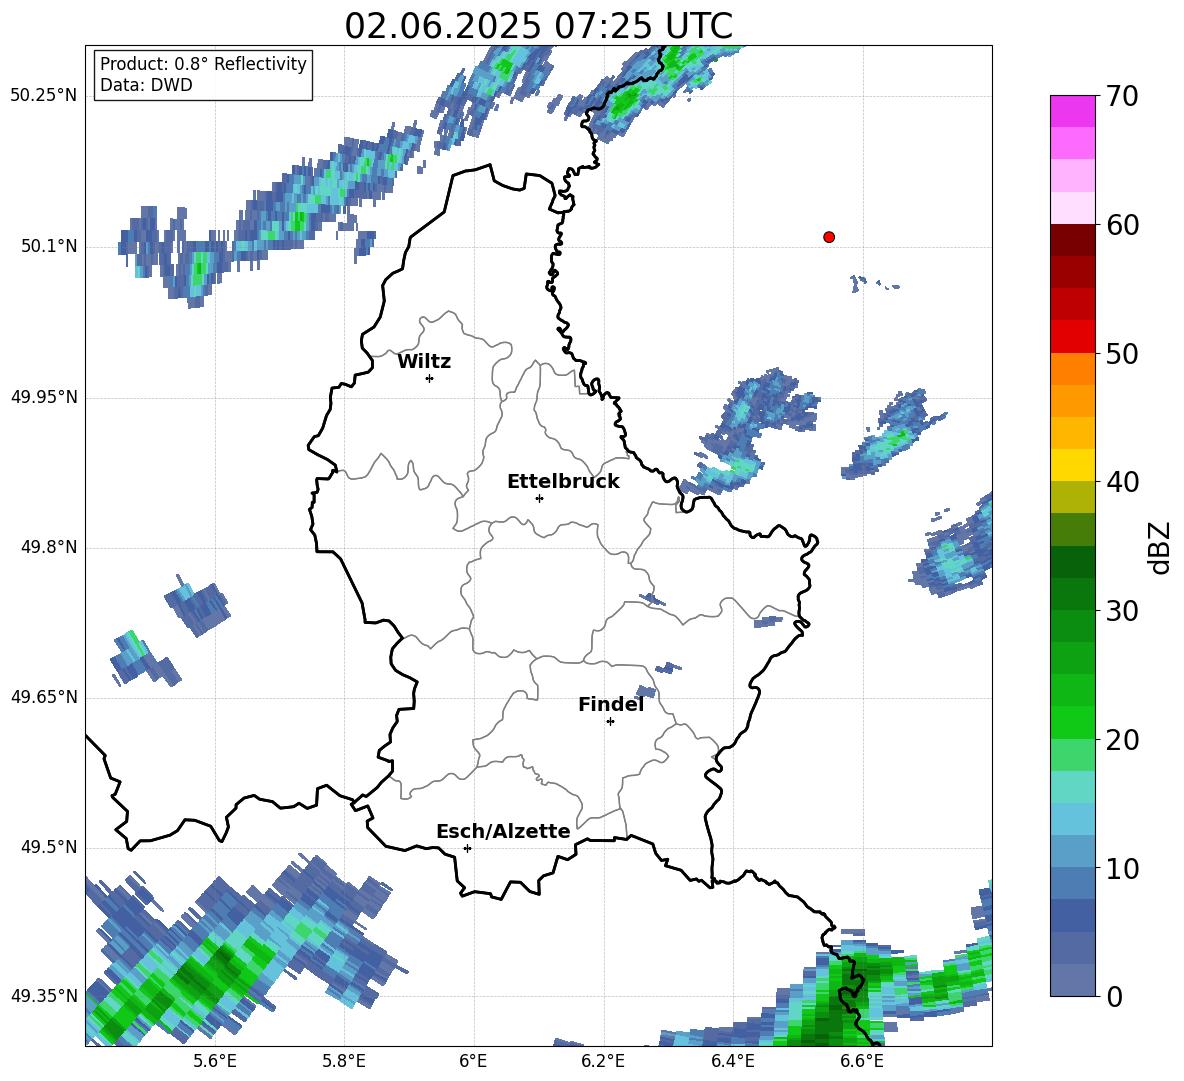The width and height of the screenshot is (1184, 1081).
Task: Click the 6.4°E longitude label
Action: [733, 1061]
